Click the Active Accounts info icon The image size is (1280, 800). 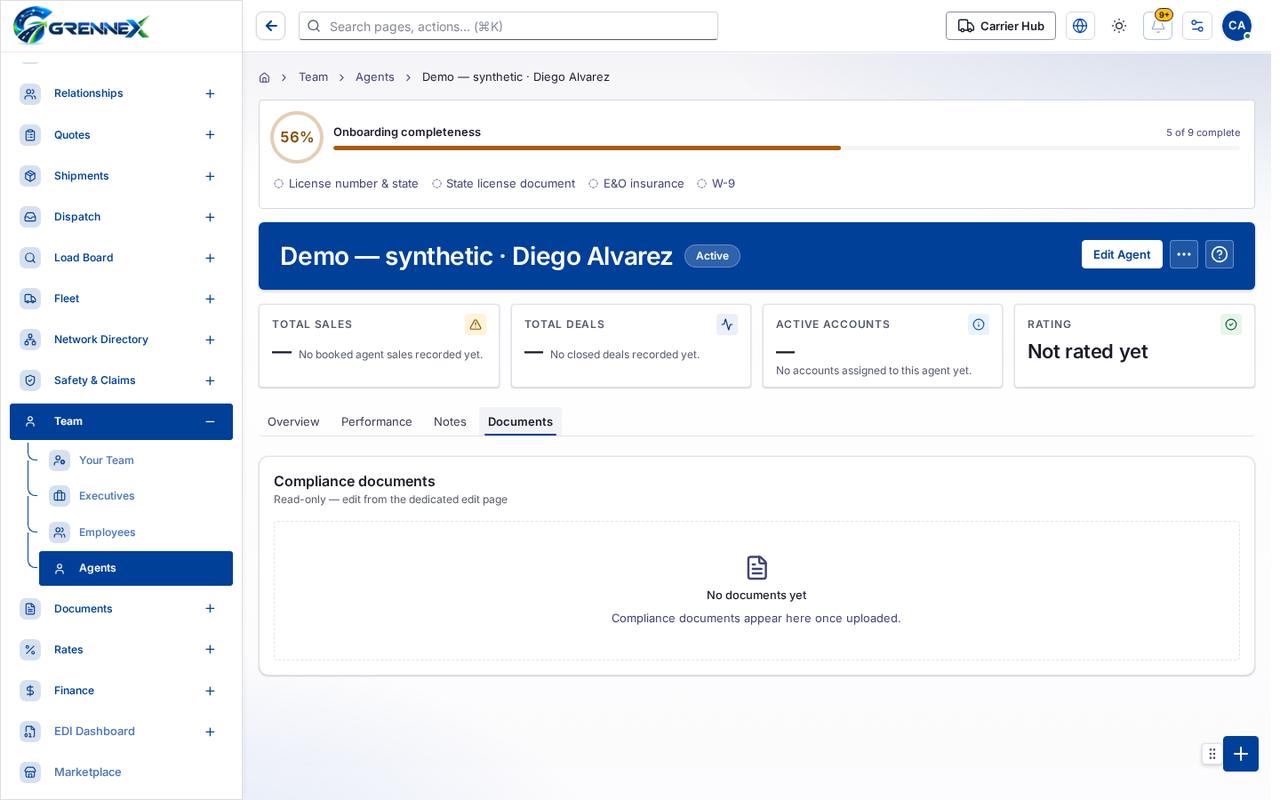[979, 324]
